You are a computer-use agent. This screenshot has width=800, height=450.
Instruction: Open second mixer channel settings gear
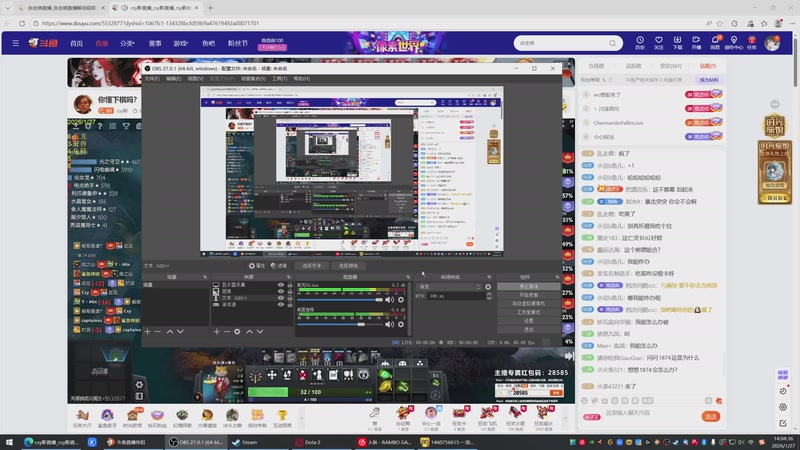tap(401, 324)
